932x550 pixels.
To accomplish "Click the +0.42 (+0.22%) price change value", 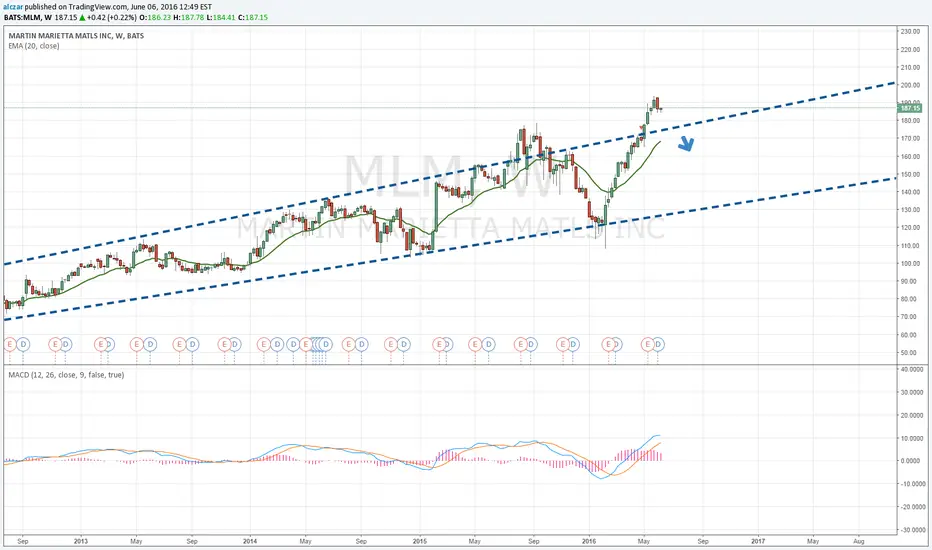I will point(112,17).
